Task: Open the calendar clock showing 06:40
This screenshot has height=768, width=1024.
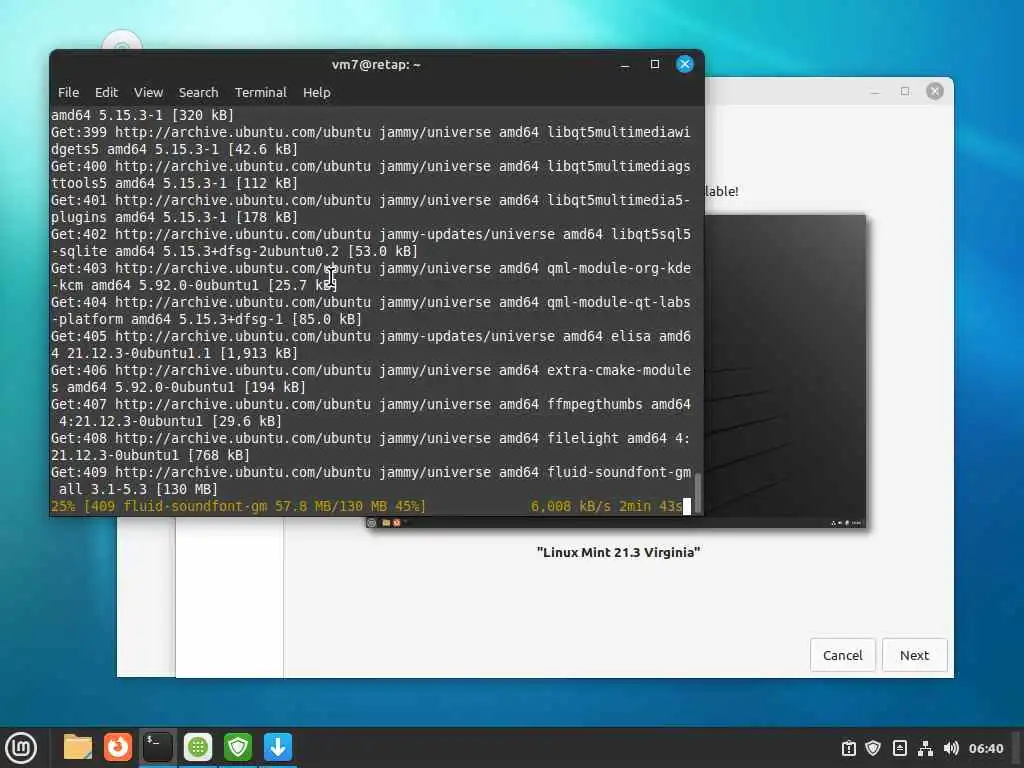Action: click(x=985, y=748)
